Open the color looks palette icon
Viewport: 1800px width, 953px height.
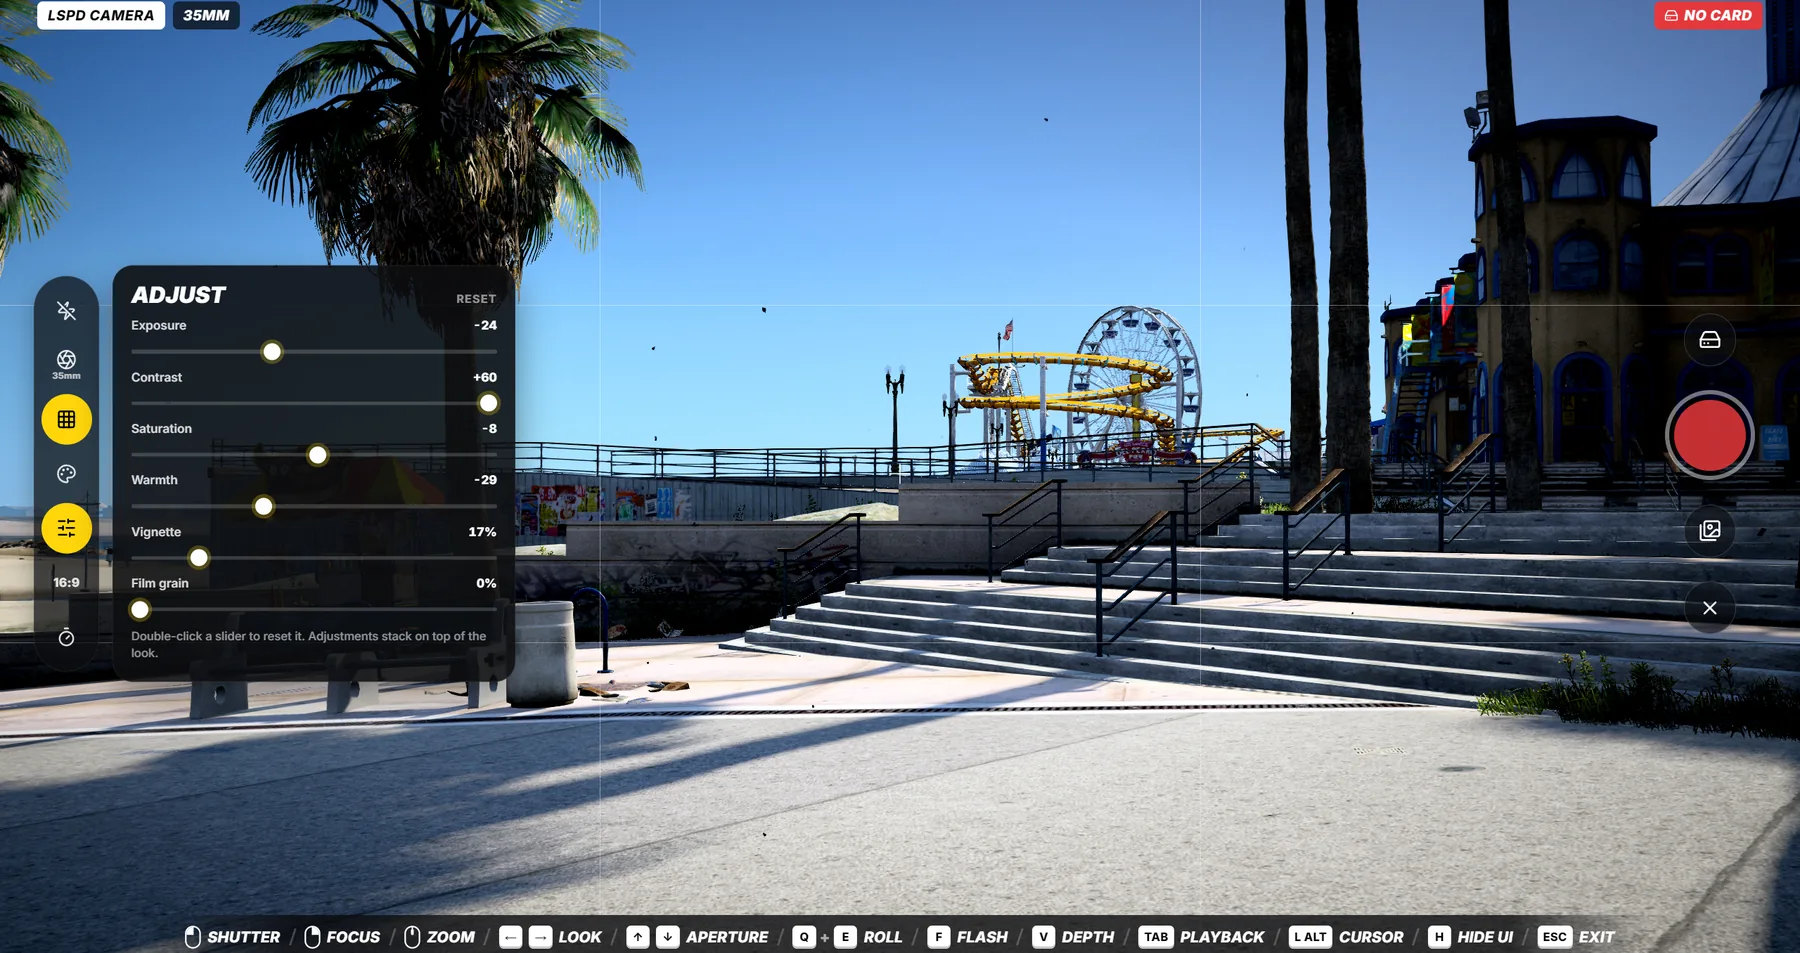[66, 474]
